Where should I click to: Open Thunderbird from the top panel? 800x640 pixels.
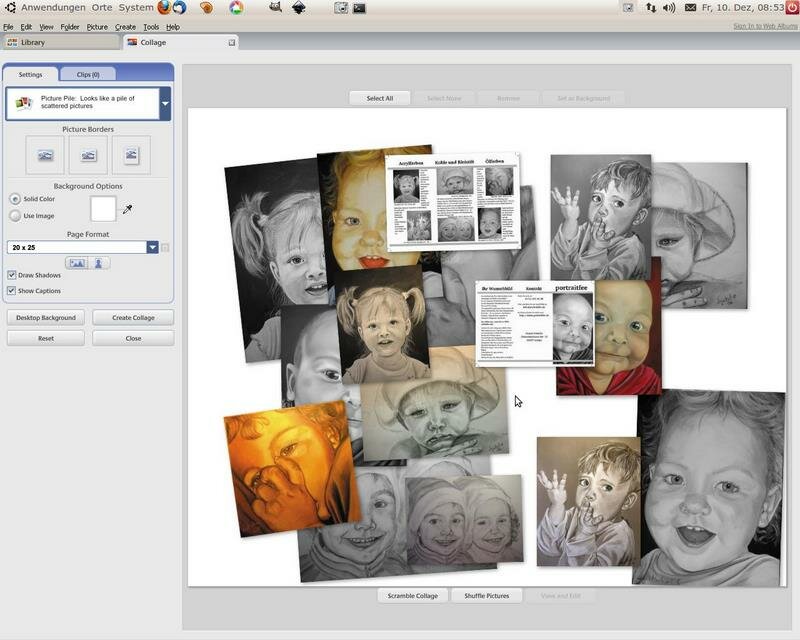tap(180, 7)
